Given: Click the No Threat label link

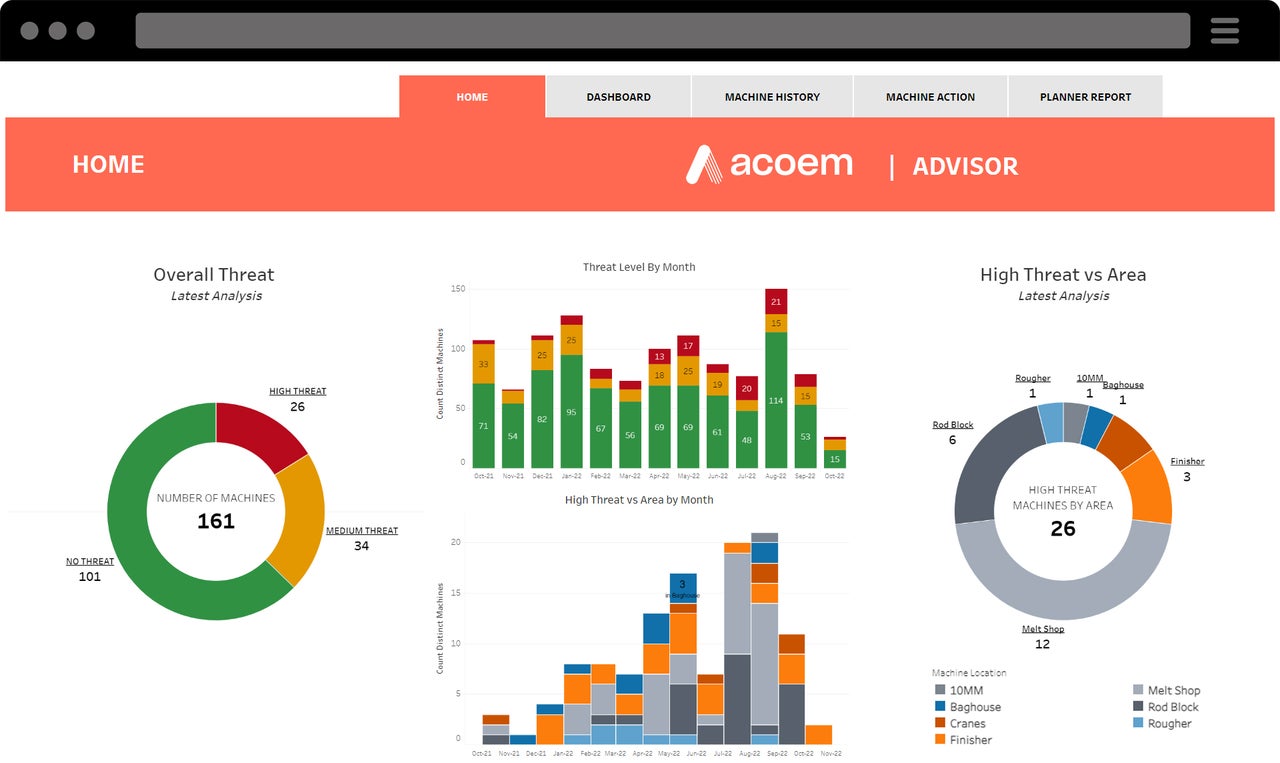Looking at the screenshot, I should point(90,562).
